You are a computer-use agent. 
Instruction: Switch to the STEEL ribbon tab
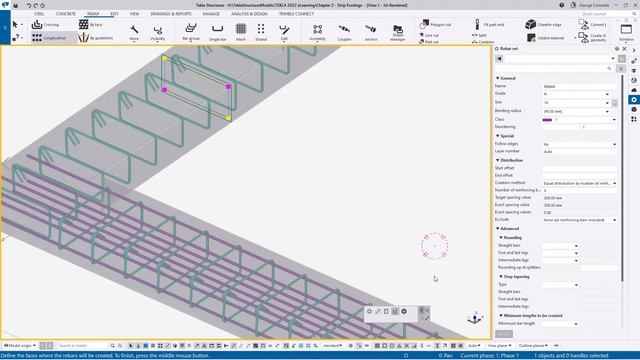tap(39, 14)
